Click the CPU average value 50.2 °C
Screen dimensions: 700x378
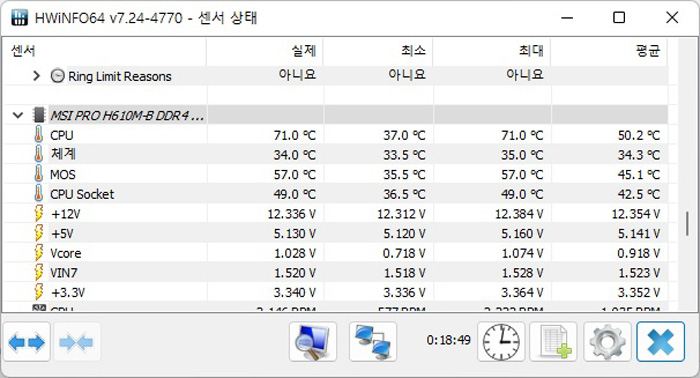[638, 135]
